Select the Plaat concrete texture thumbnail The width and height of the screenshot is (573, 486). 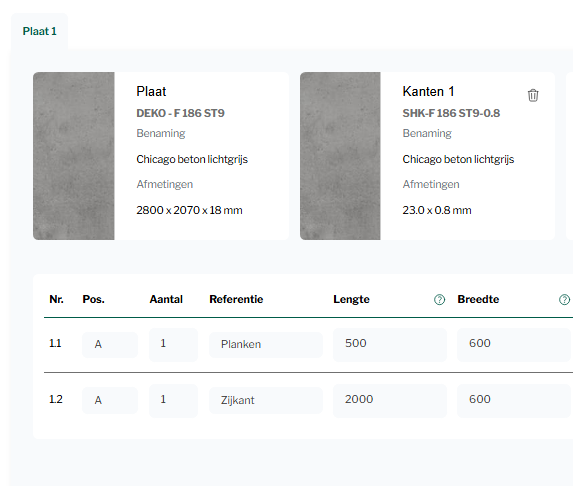(x=74, y=156)
